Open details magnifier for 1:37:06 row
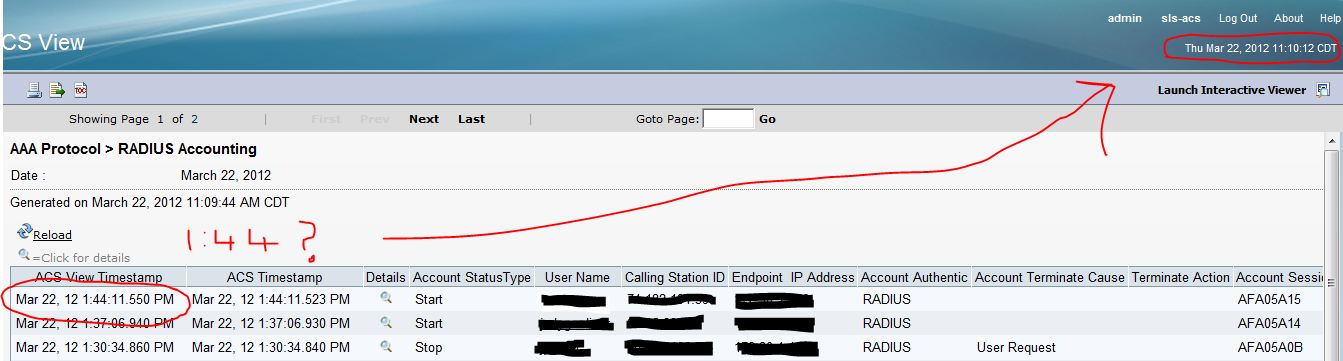 [385, 323]
